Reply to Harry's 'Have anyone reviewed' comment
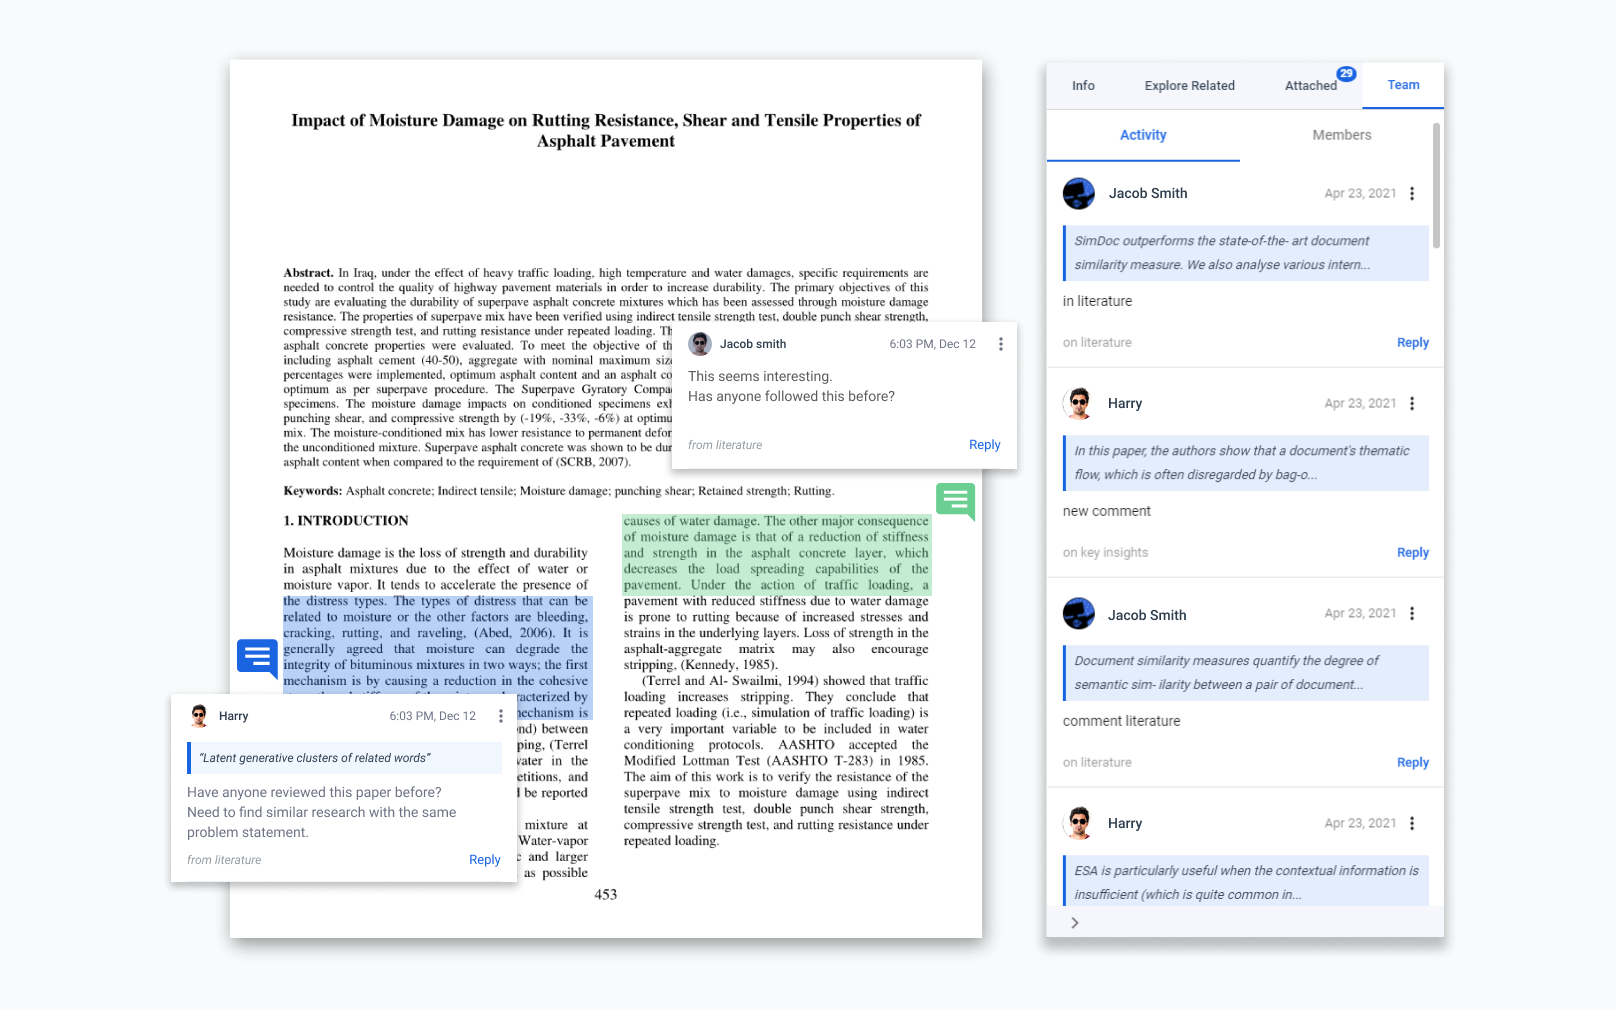The width and height of the screenshot is (1616, 1010). point(484,860)
